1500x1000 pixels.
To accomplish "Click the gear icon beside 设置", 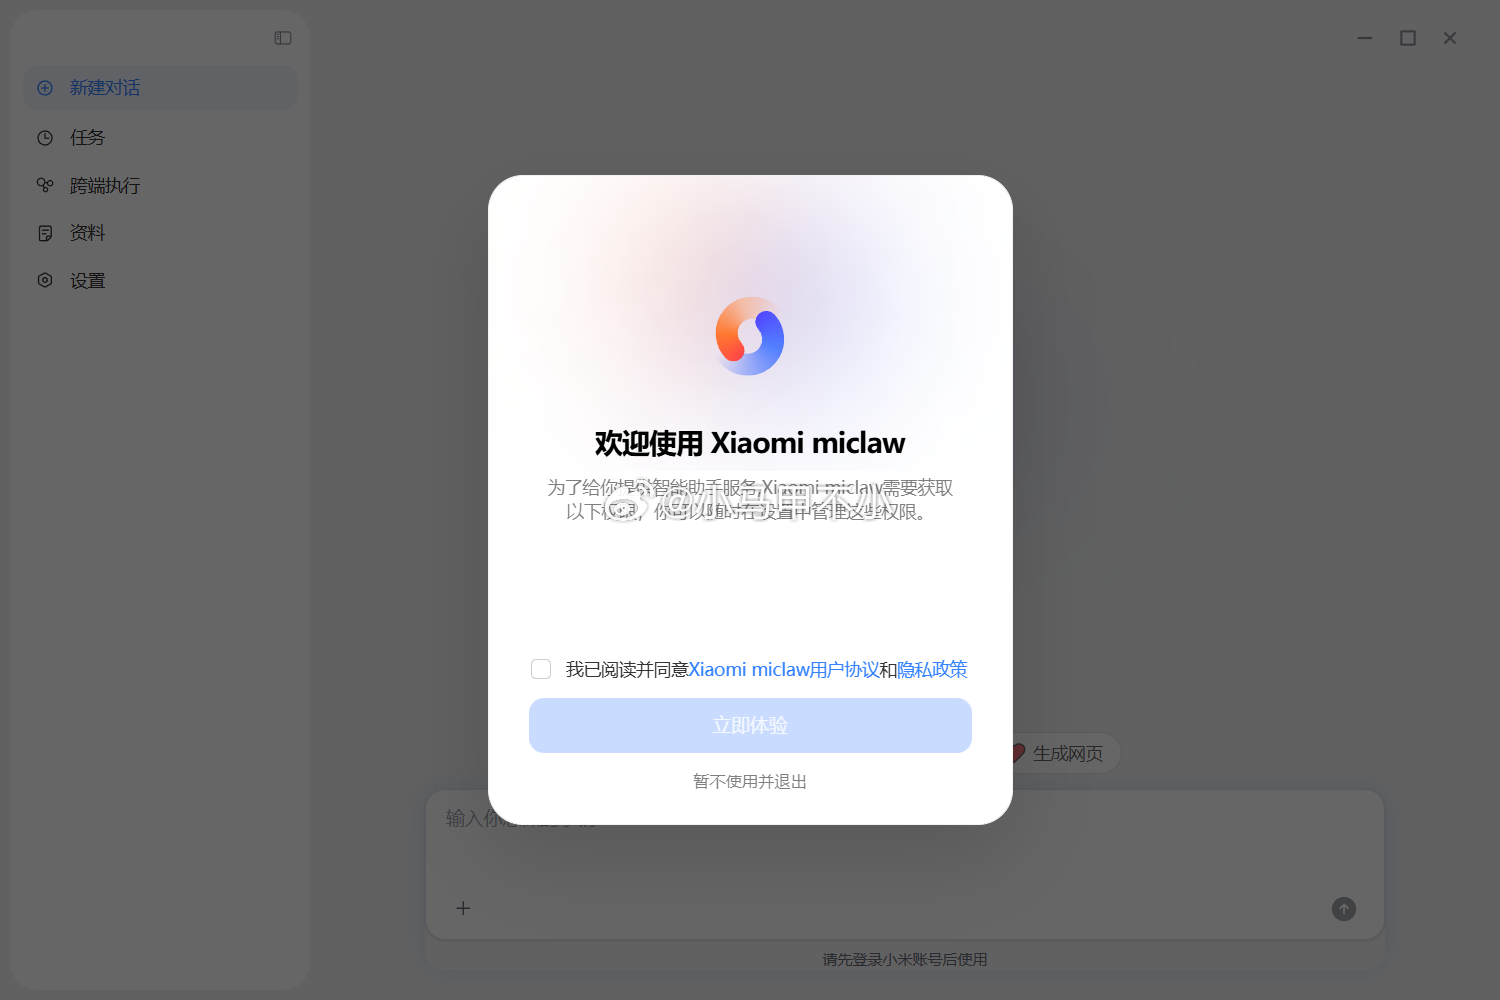I will (x=45, y=280).
